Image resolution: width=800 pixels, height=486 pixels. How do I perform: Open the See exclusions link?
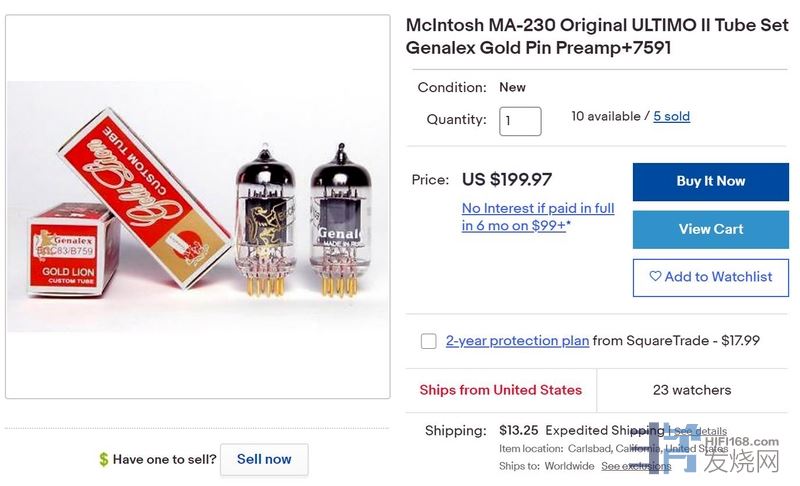coord(636,466)
